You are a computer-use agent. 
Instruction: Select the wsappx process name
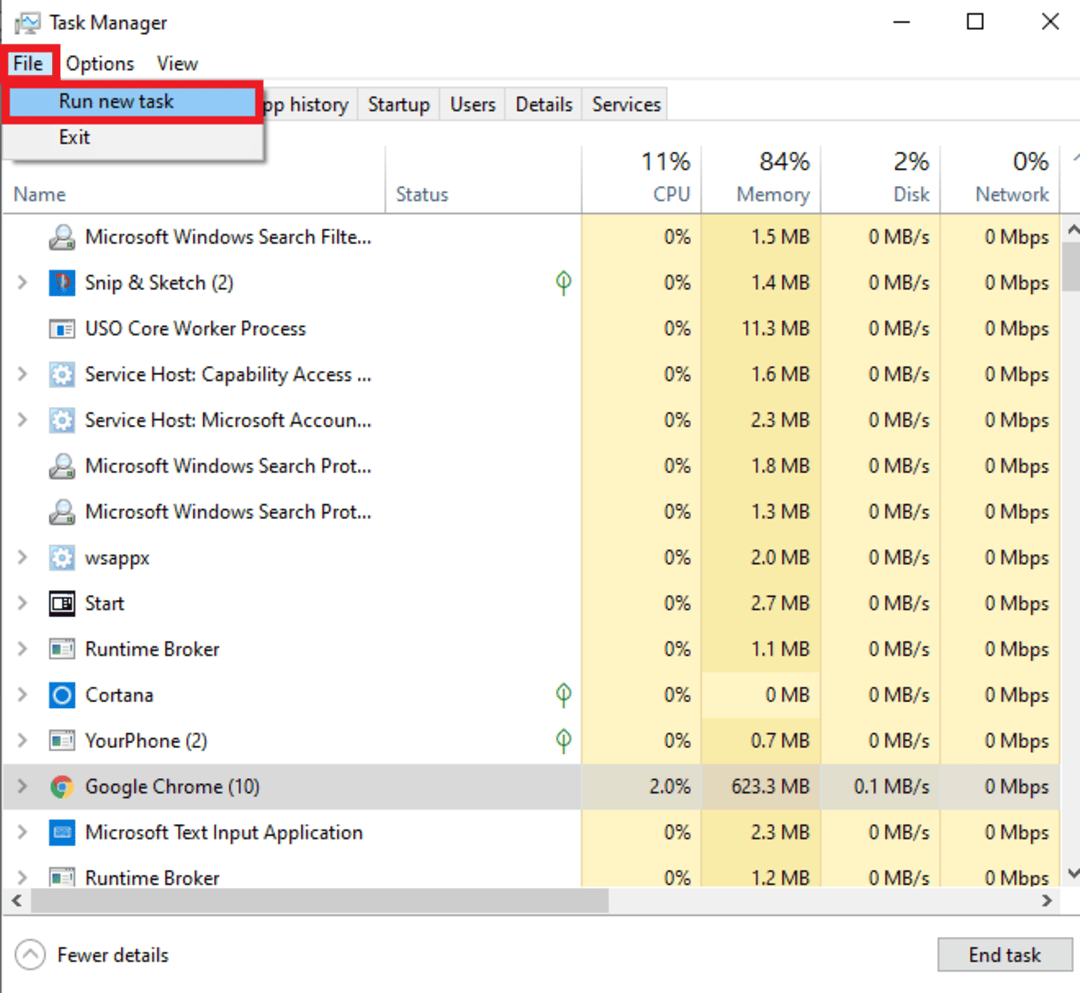[117, 558]
